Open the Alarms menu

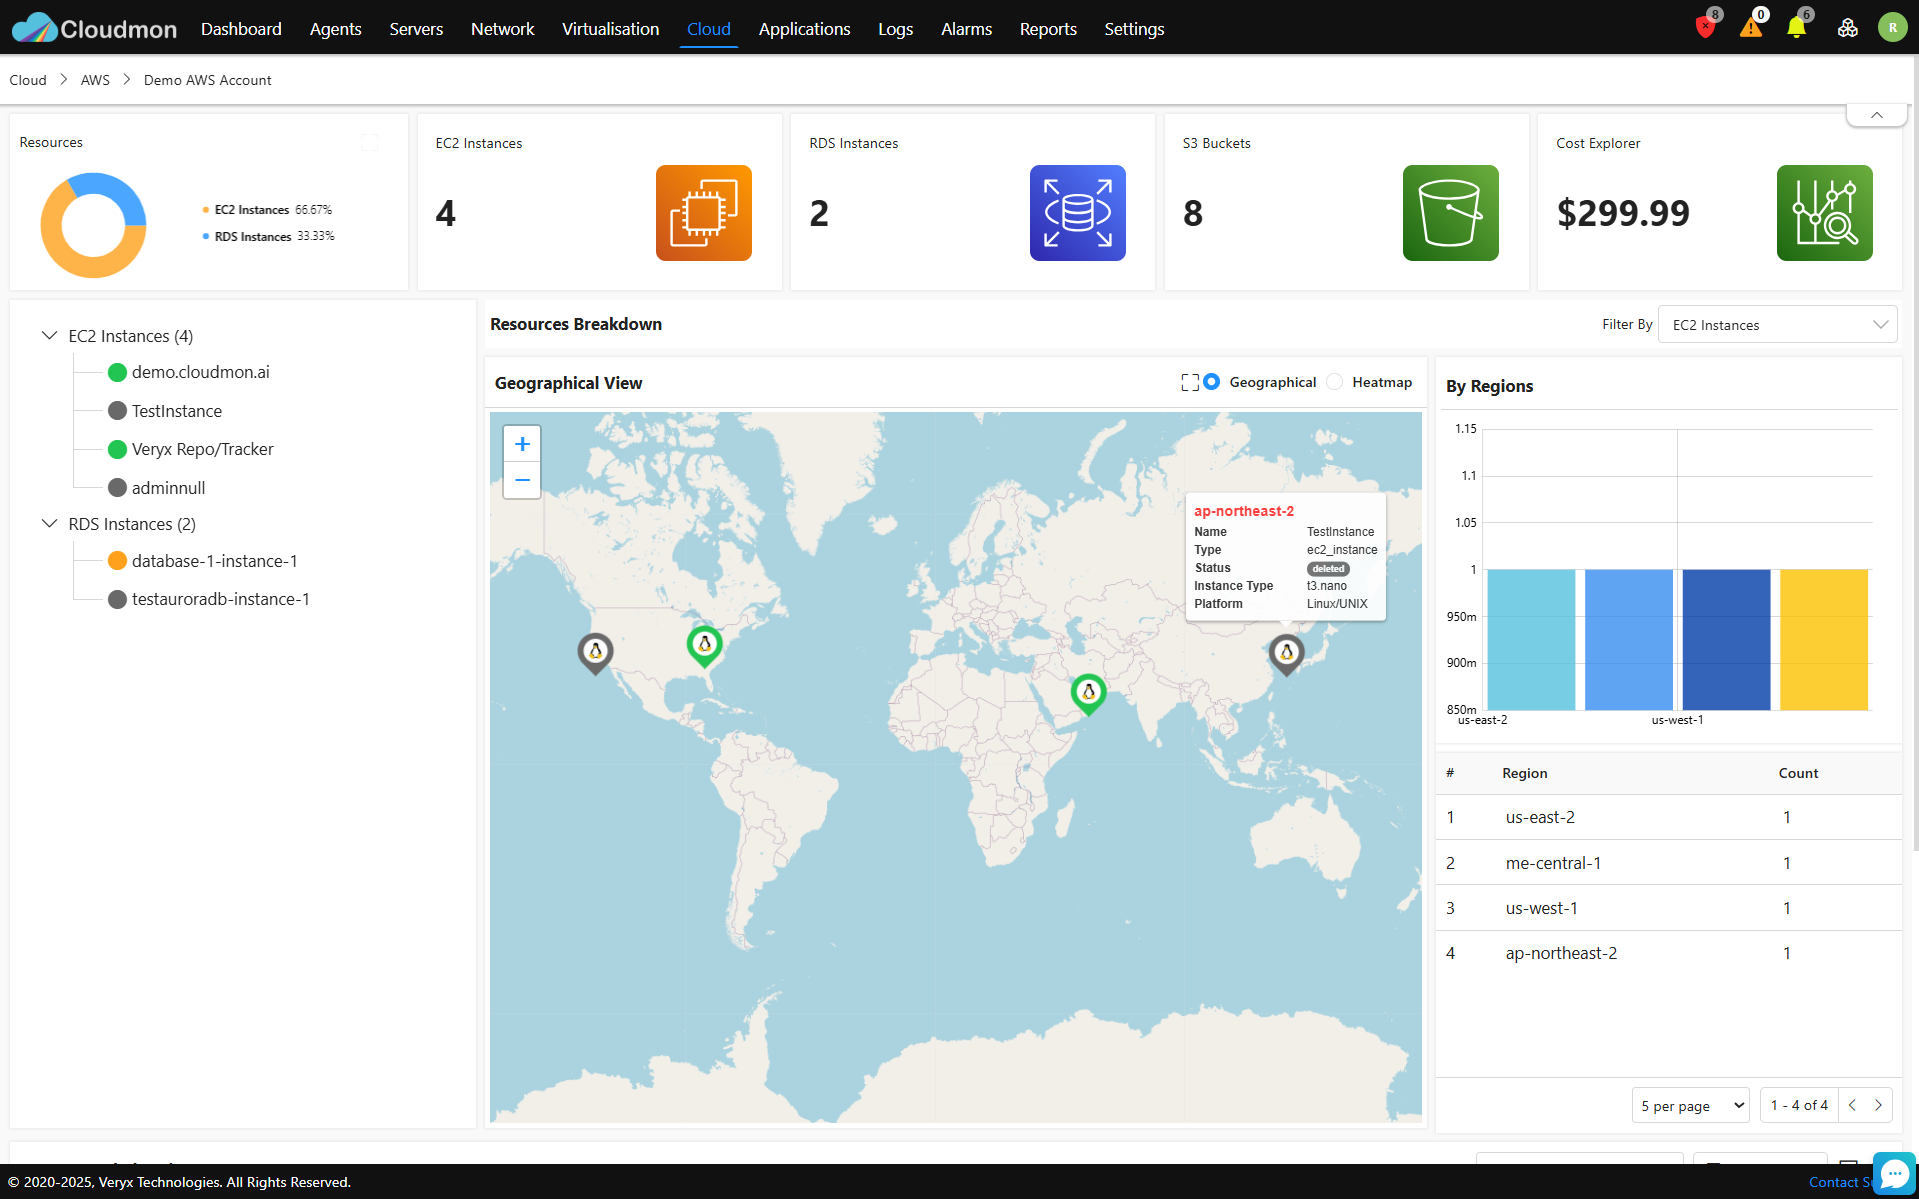coord(966,29)
